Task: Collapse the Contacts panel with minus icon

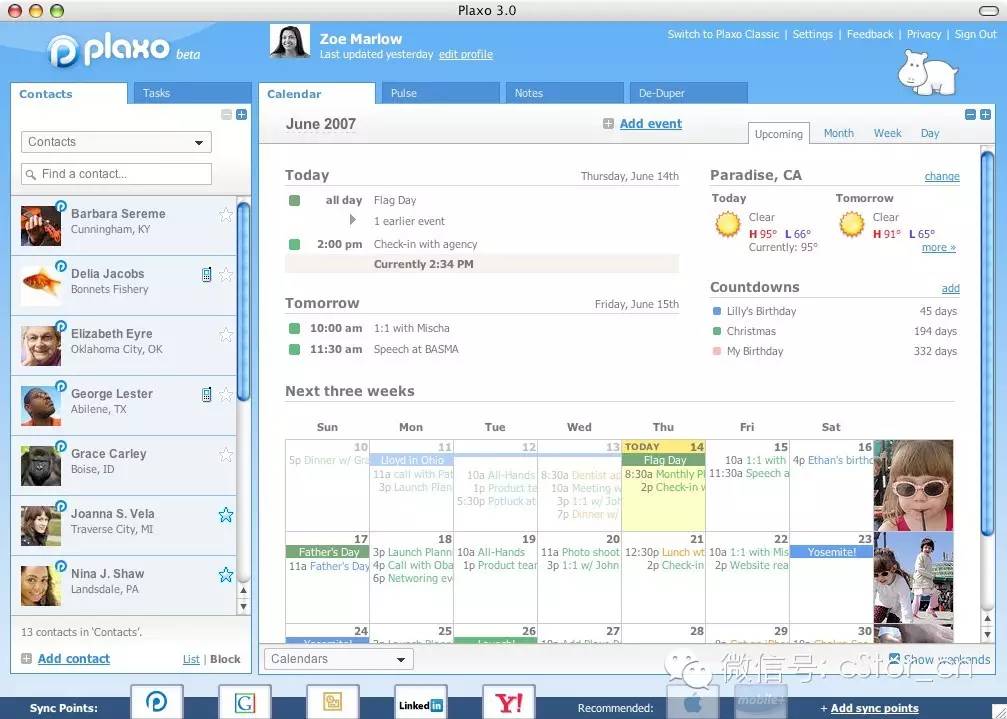Action: point(226,114)
